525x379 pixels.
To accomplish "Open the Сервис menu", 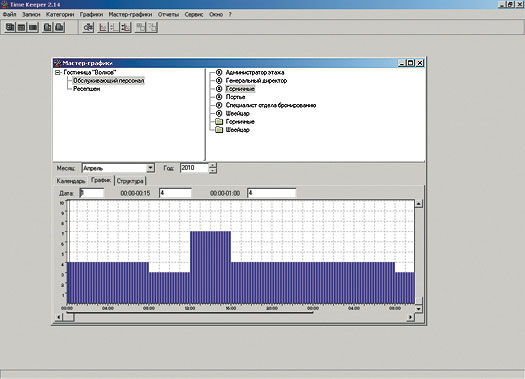I will click(194, 14).
